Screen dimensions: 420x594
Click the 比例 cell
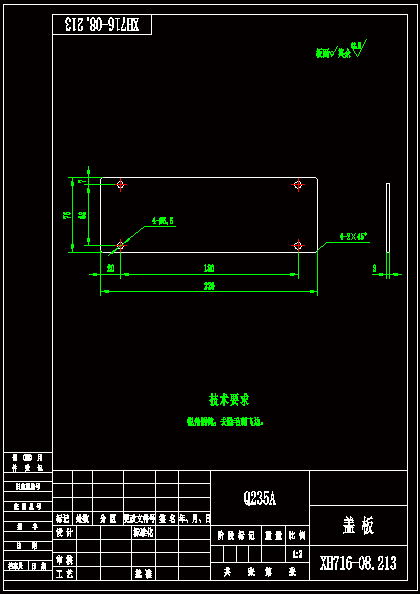coord(297,535)
